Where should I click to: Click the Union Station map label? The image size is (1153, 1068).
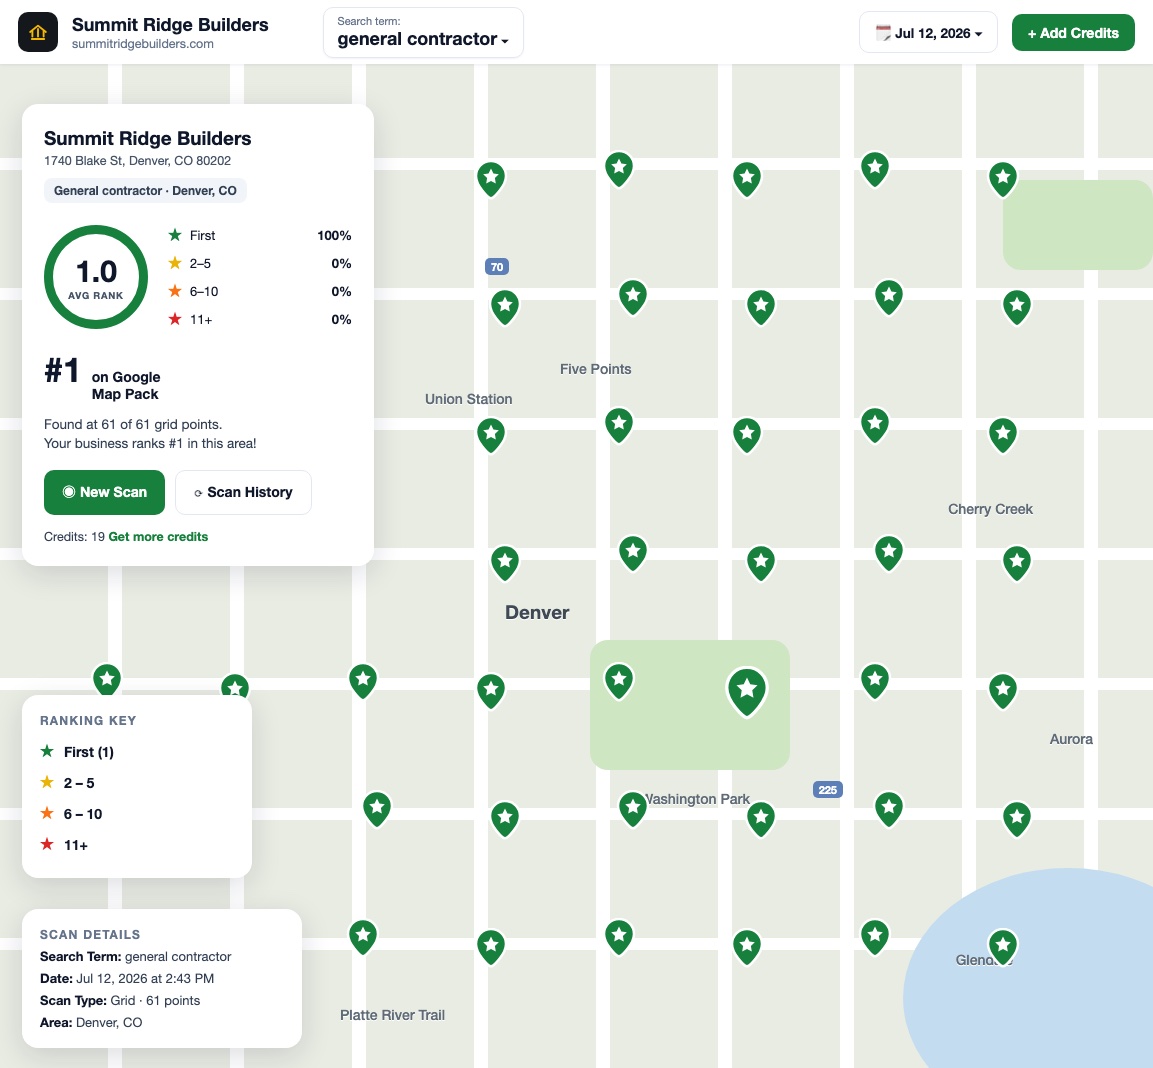point(468,399)
